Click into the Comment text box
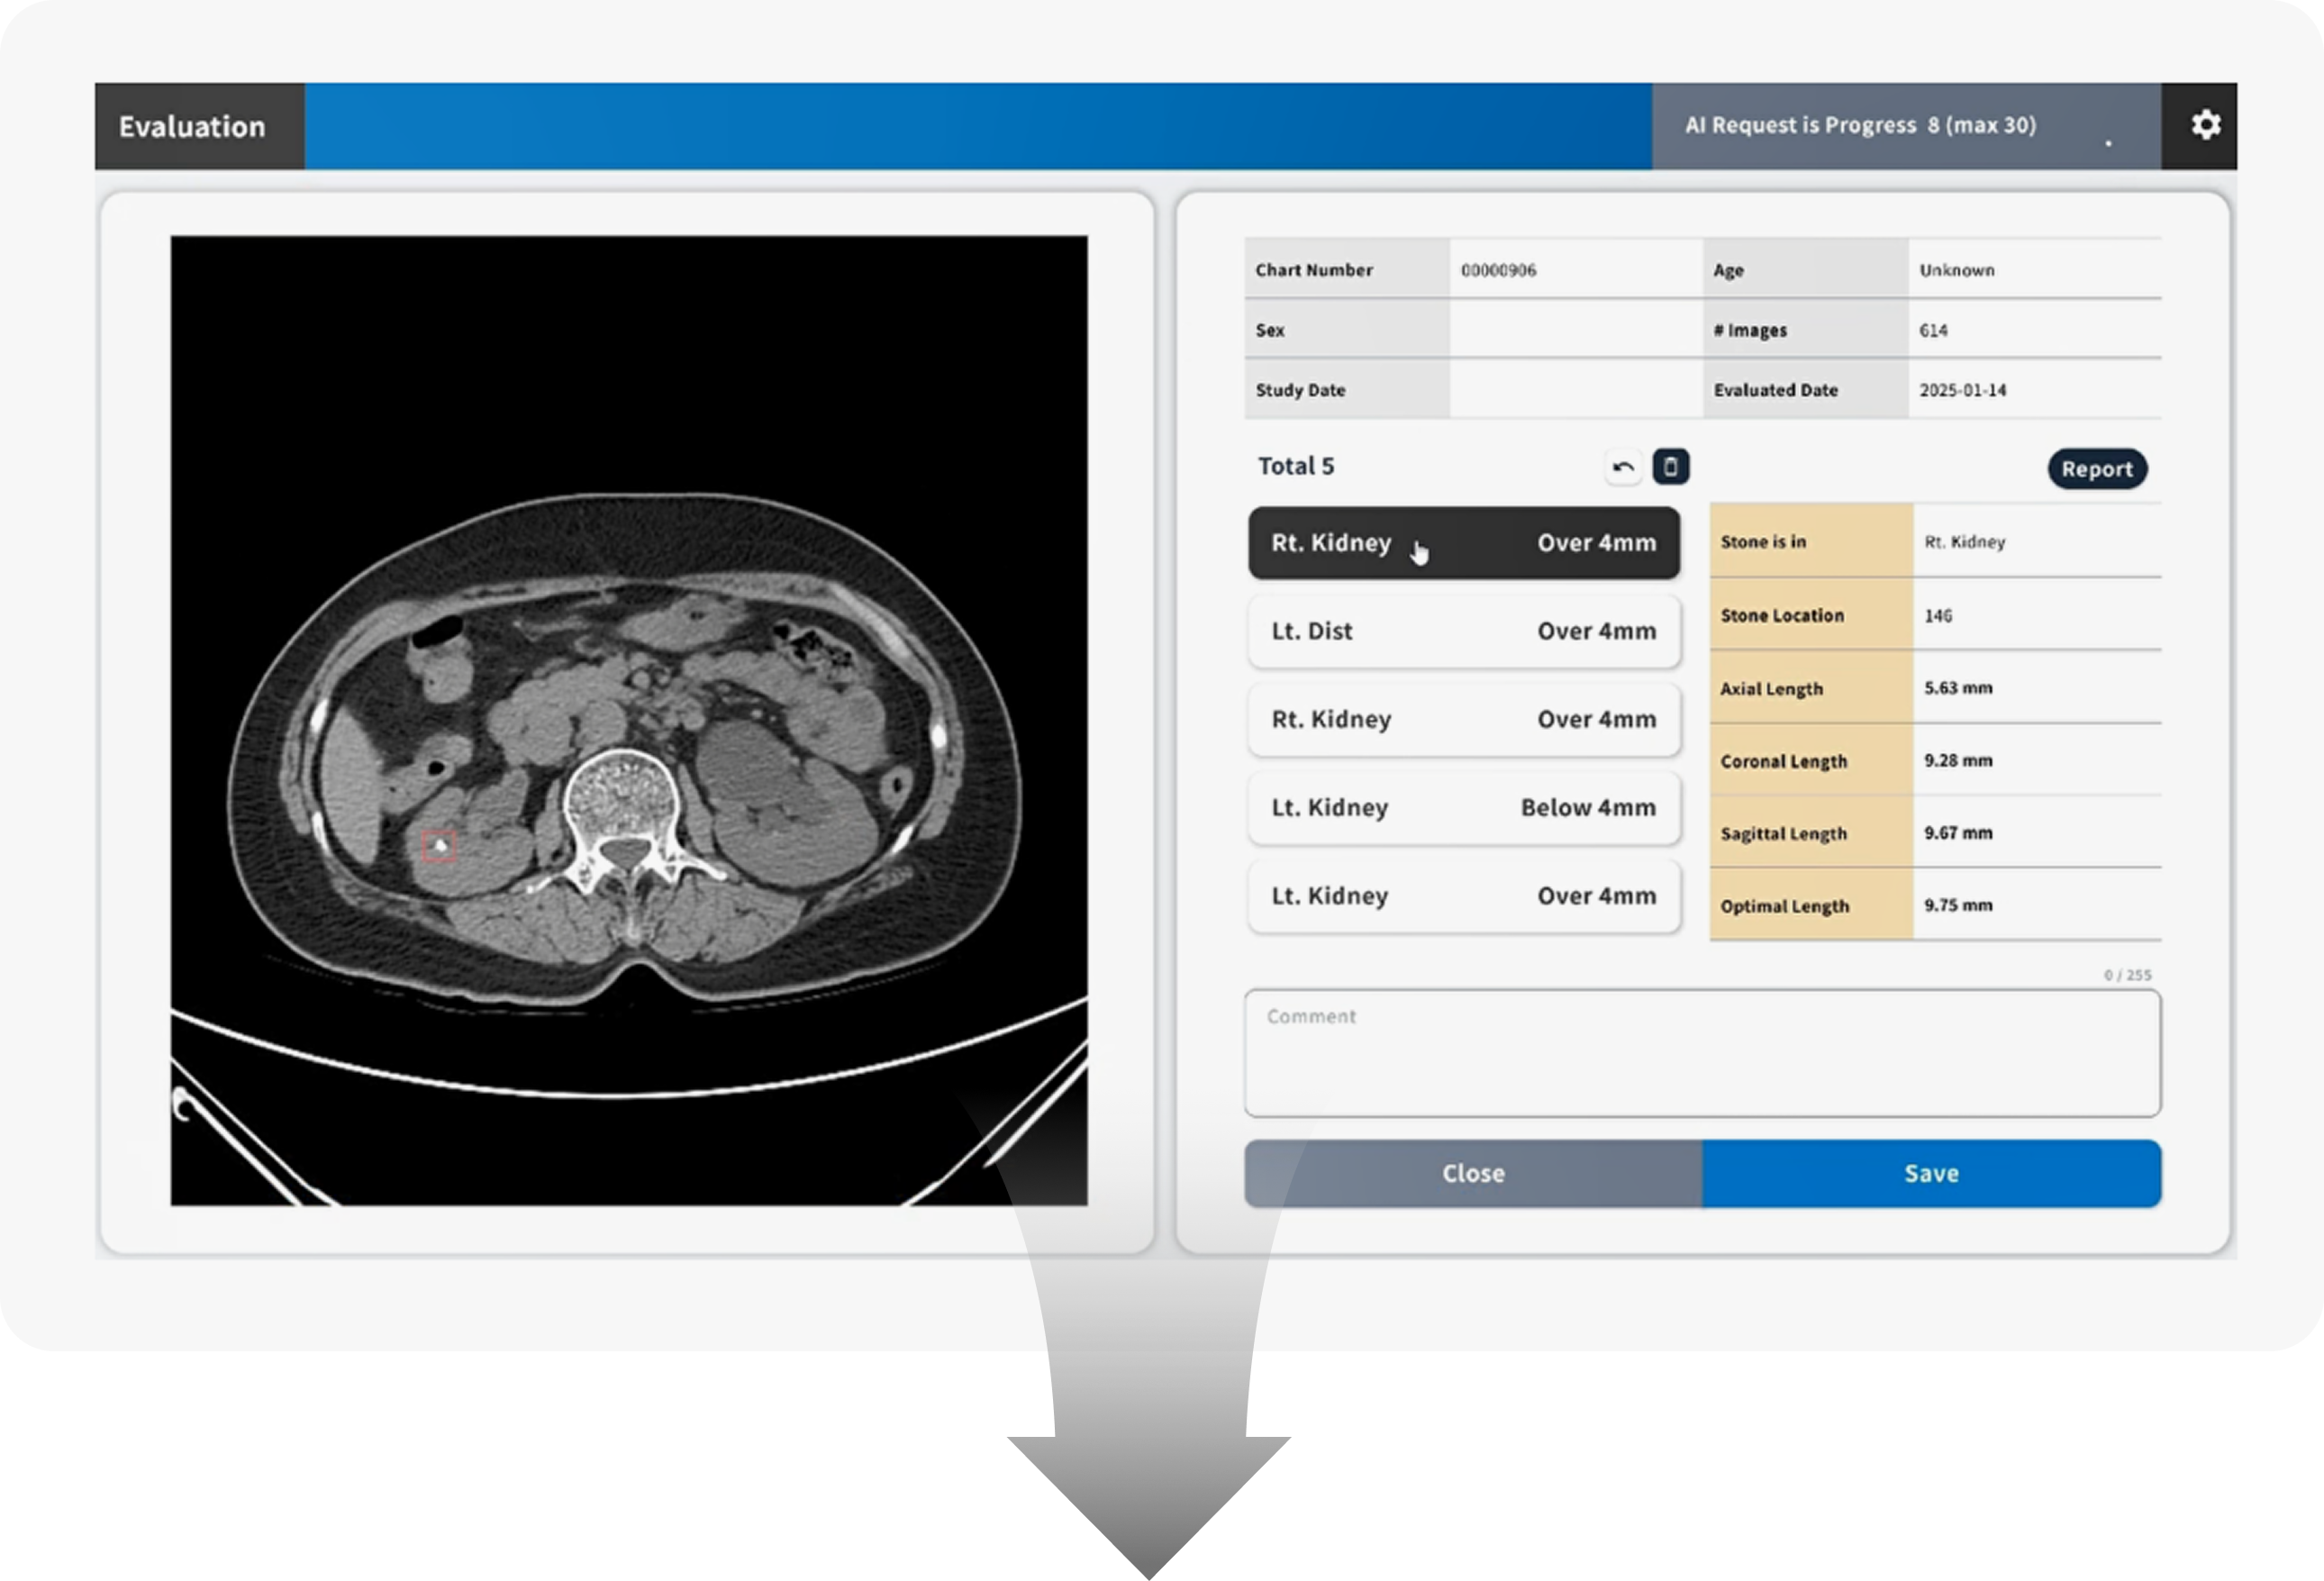Screen dimensions: 2324x1581 (x=1702, y=1053)
